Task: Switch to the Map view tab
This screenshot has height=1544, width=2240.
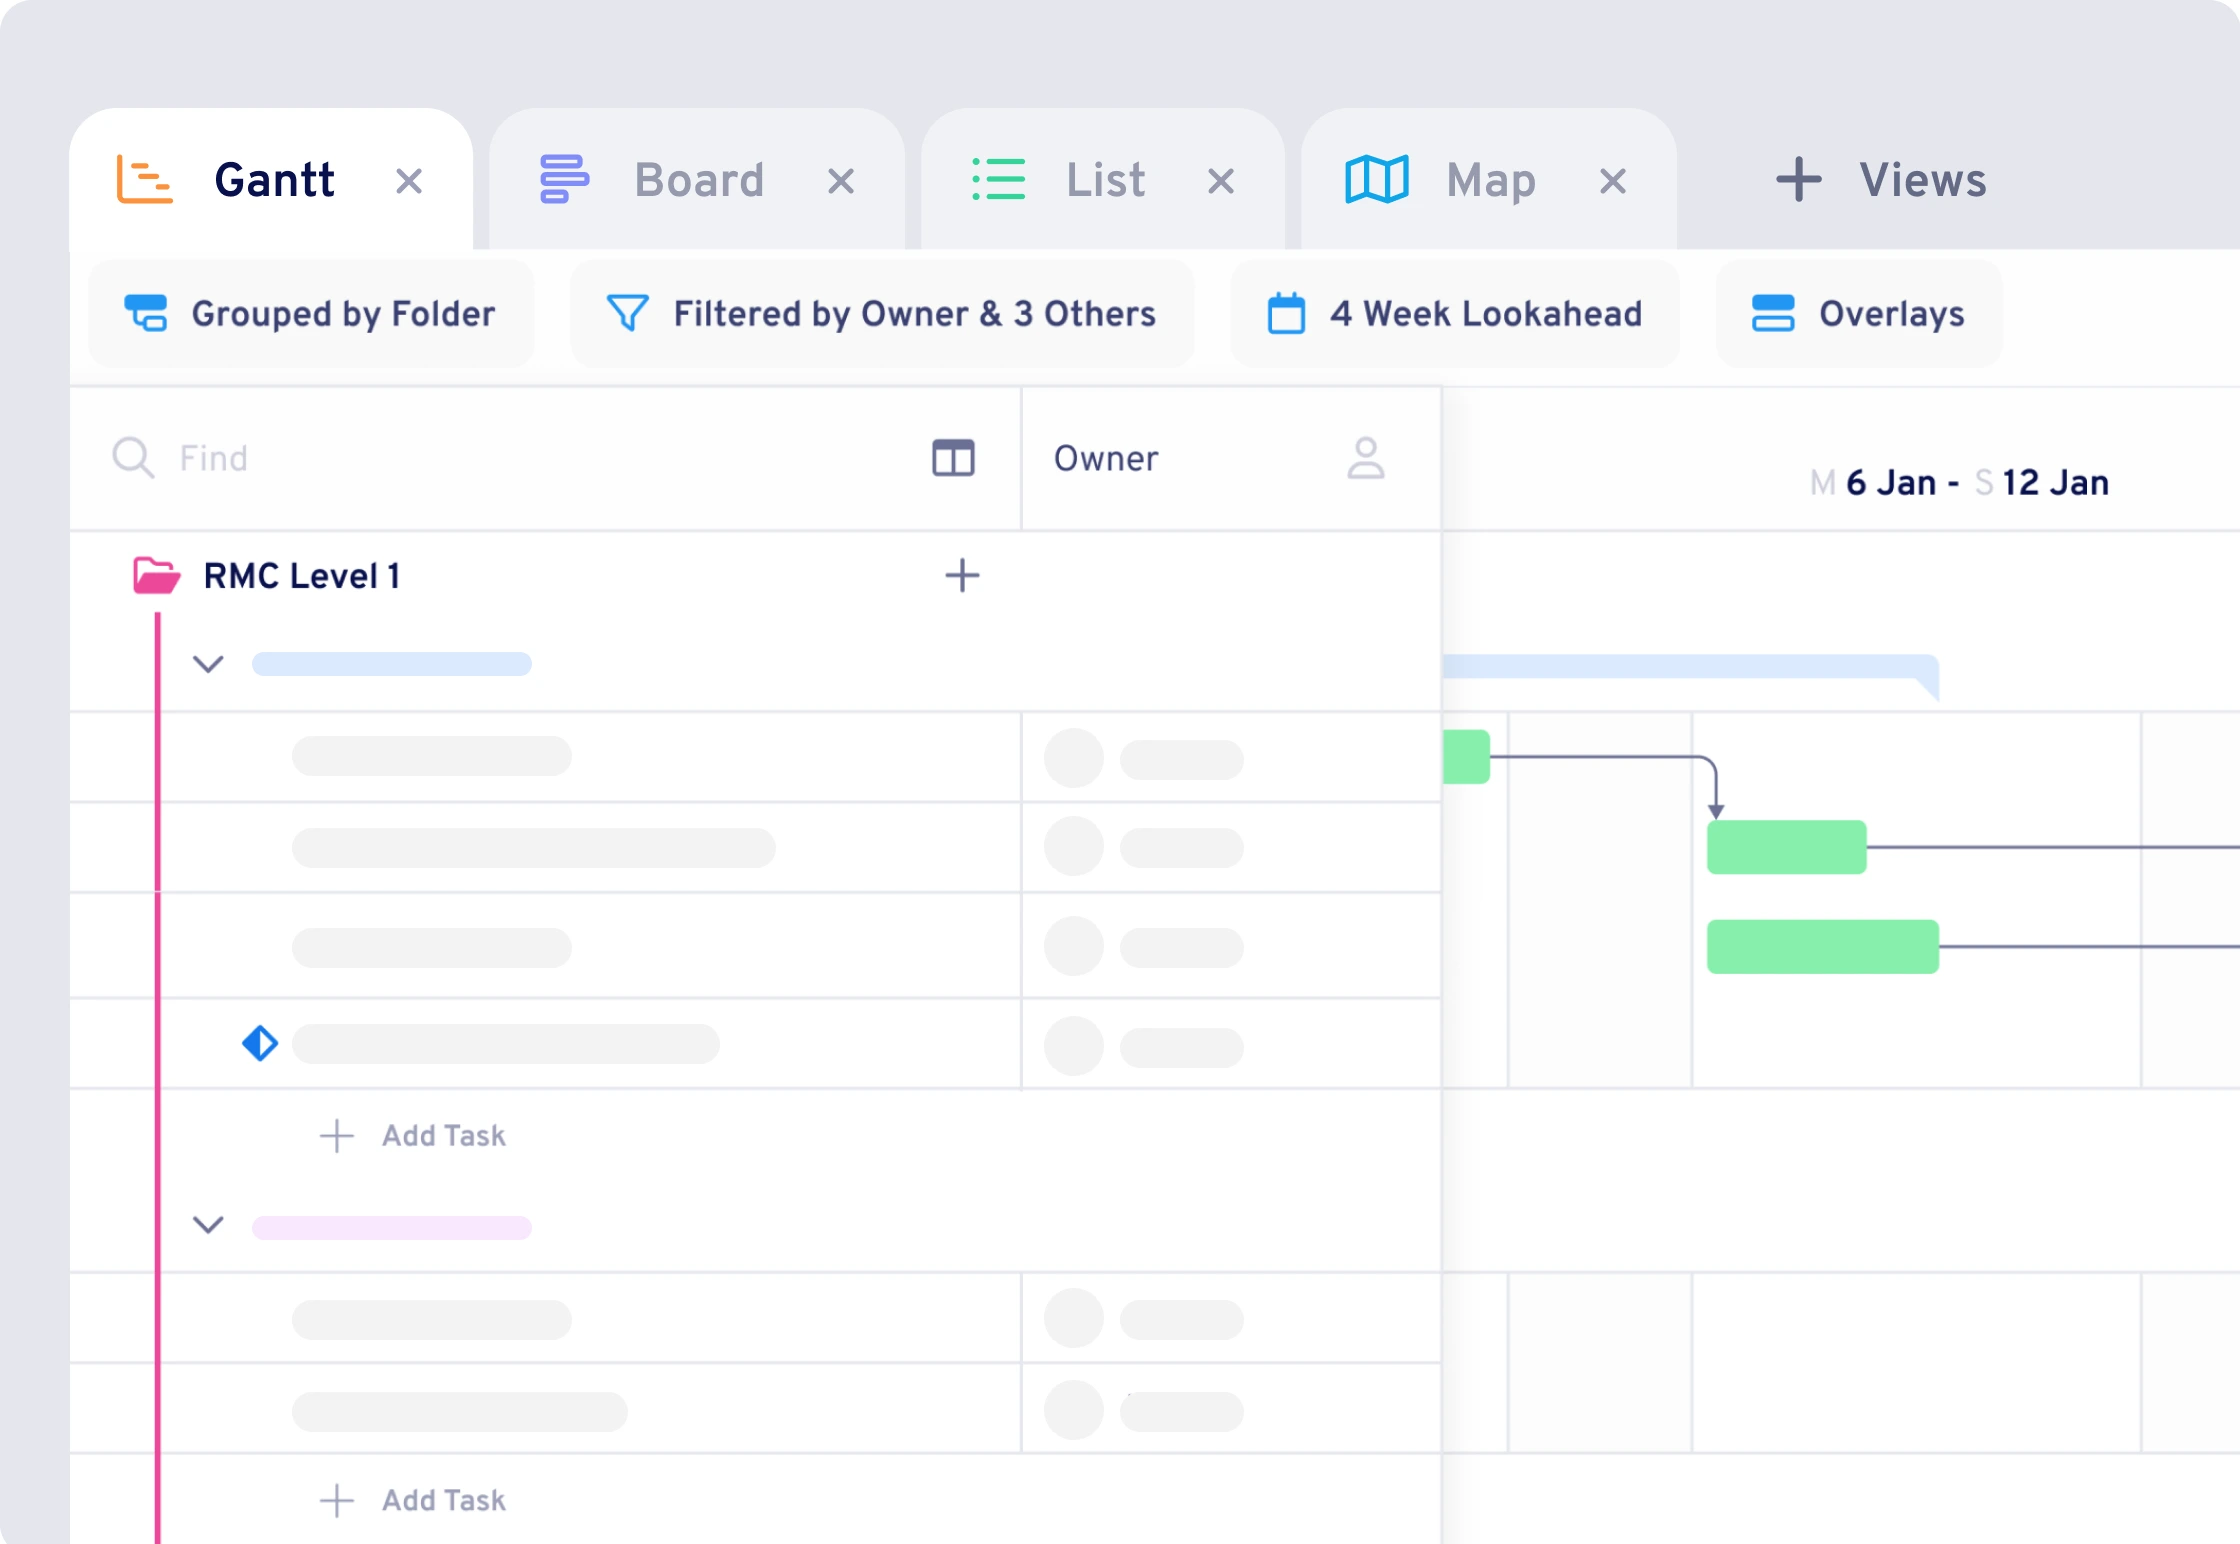Action: tap(1490, 181)
